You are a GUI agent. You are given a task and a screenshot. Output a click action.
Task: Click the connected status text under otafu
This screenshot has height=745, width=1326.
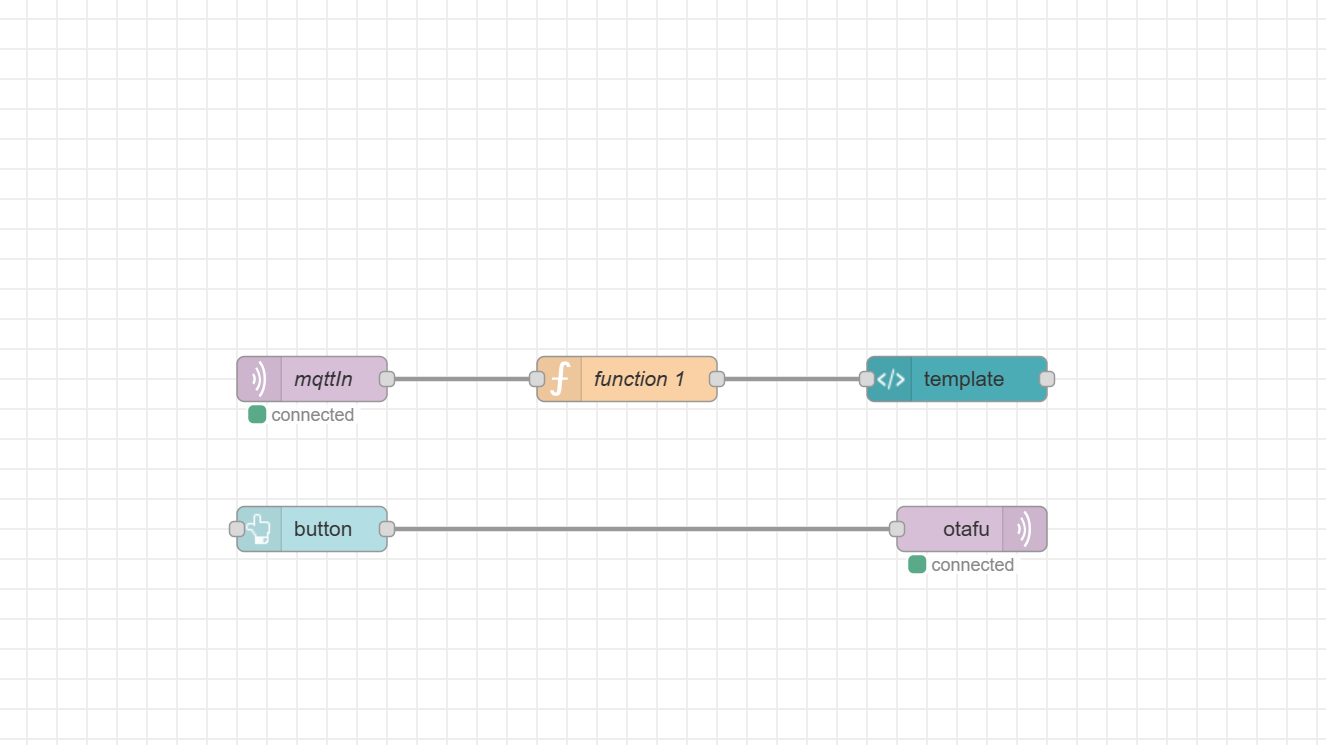coord(972,565)
